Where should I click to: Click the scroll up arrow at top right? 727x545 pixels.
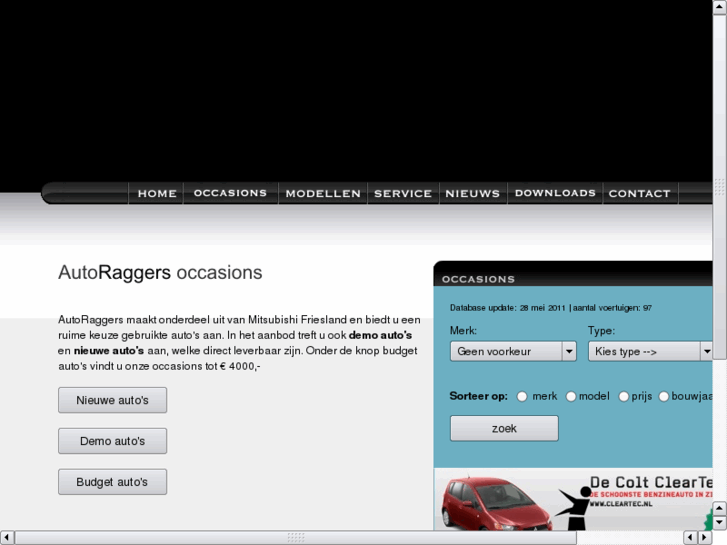(719, 7)
